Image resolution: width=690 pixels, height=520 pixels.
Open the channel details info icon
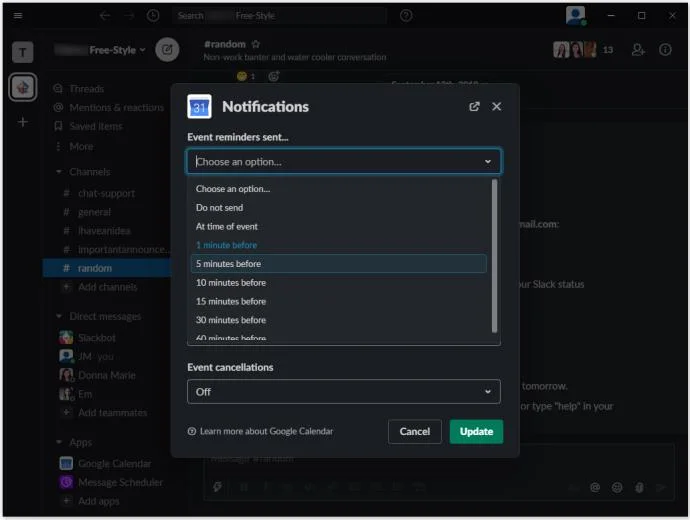point(665,50)
